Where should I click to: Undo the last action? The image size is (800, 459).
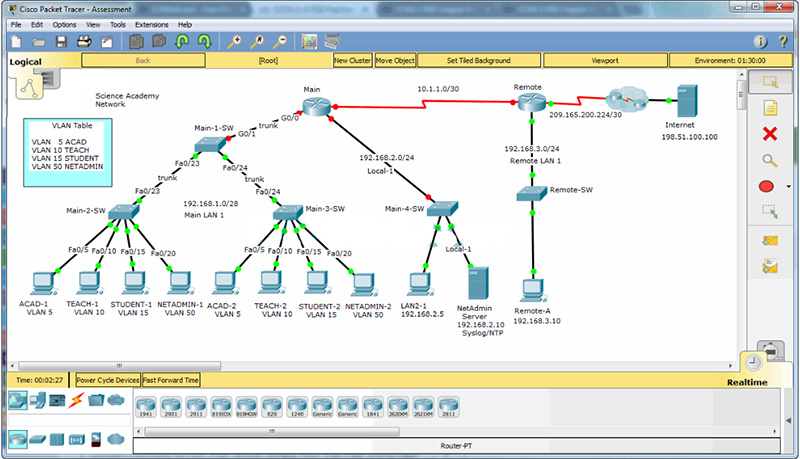pyautogui.click(x=182, y=41)
